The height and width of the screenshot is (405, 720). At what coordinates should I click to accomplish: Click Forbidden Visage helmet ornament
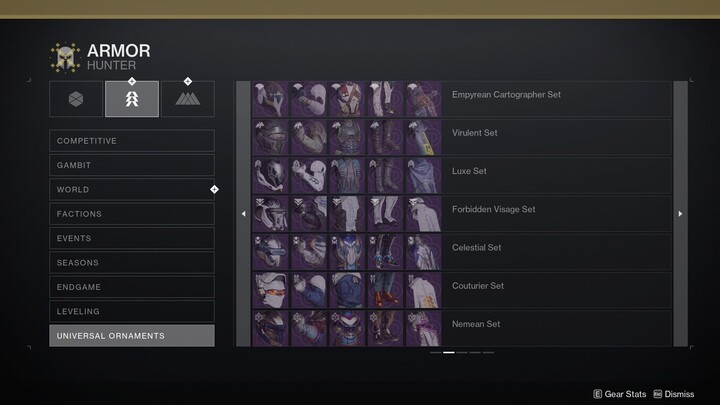point(271,214)
